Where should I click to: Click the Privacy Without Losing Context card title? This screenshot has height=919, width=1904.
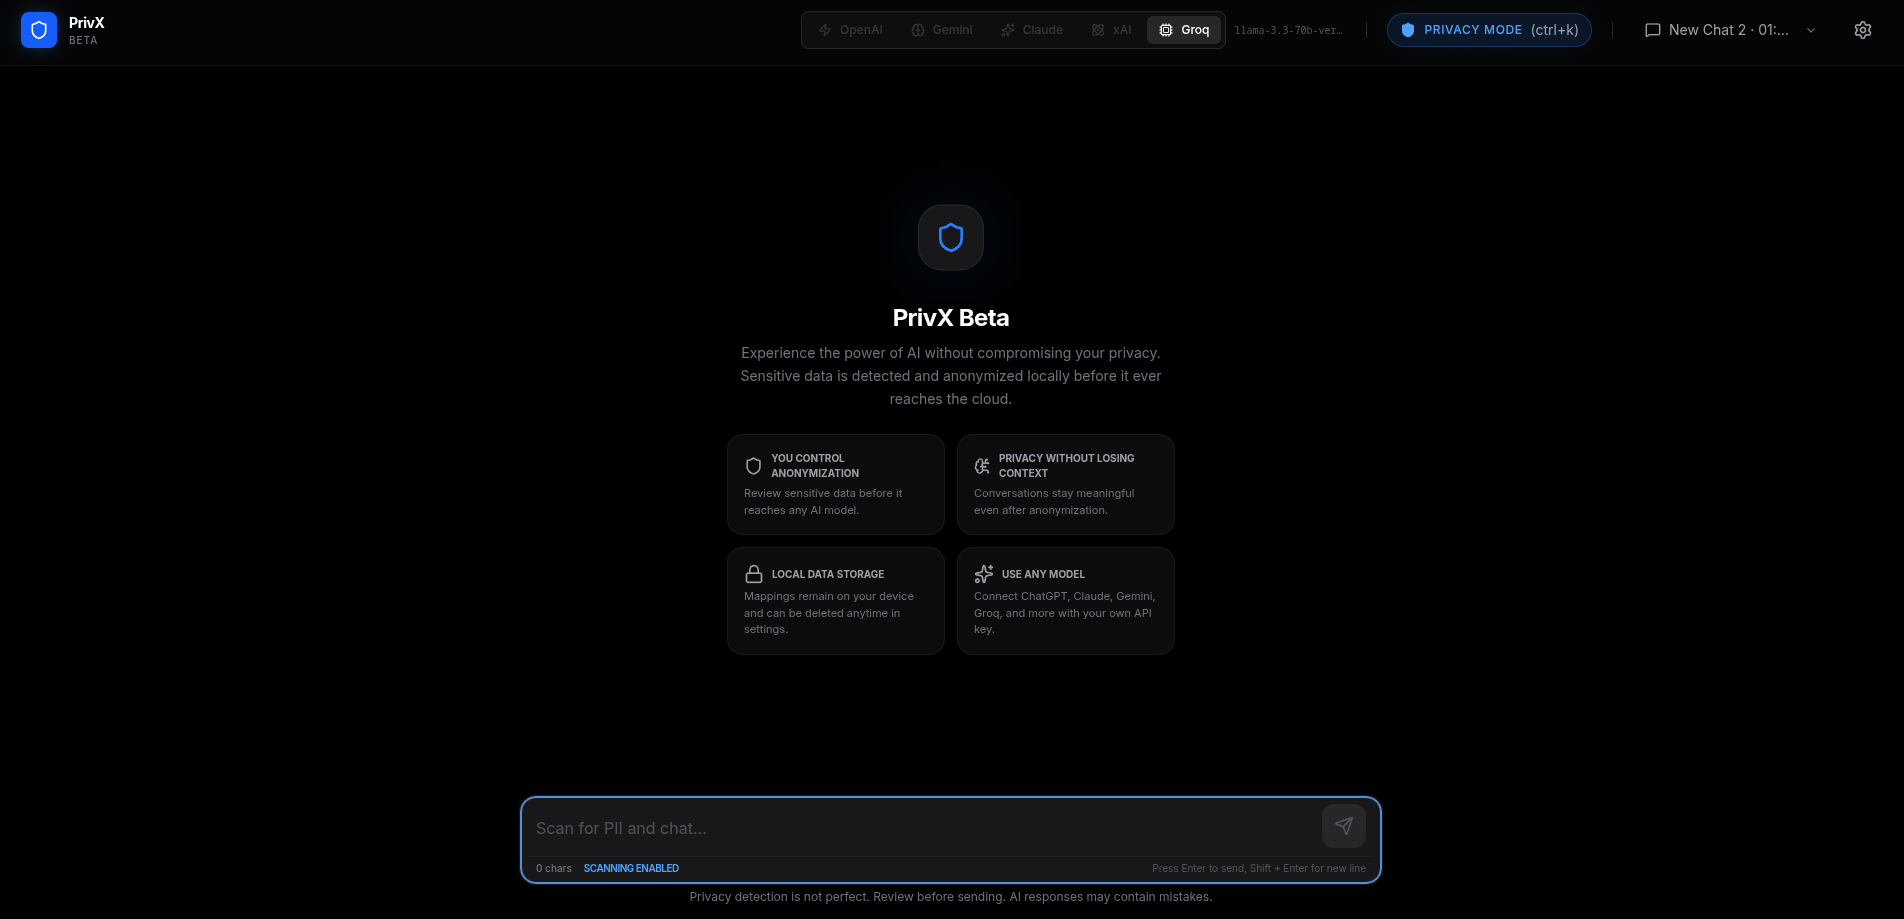coord(1066,466)
